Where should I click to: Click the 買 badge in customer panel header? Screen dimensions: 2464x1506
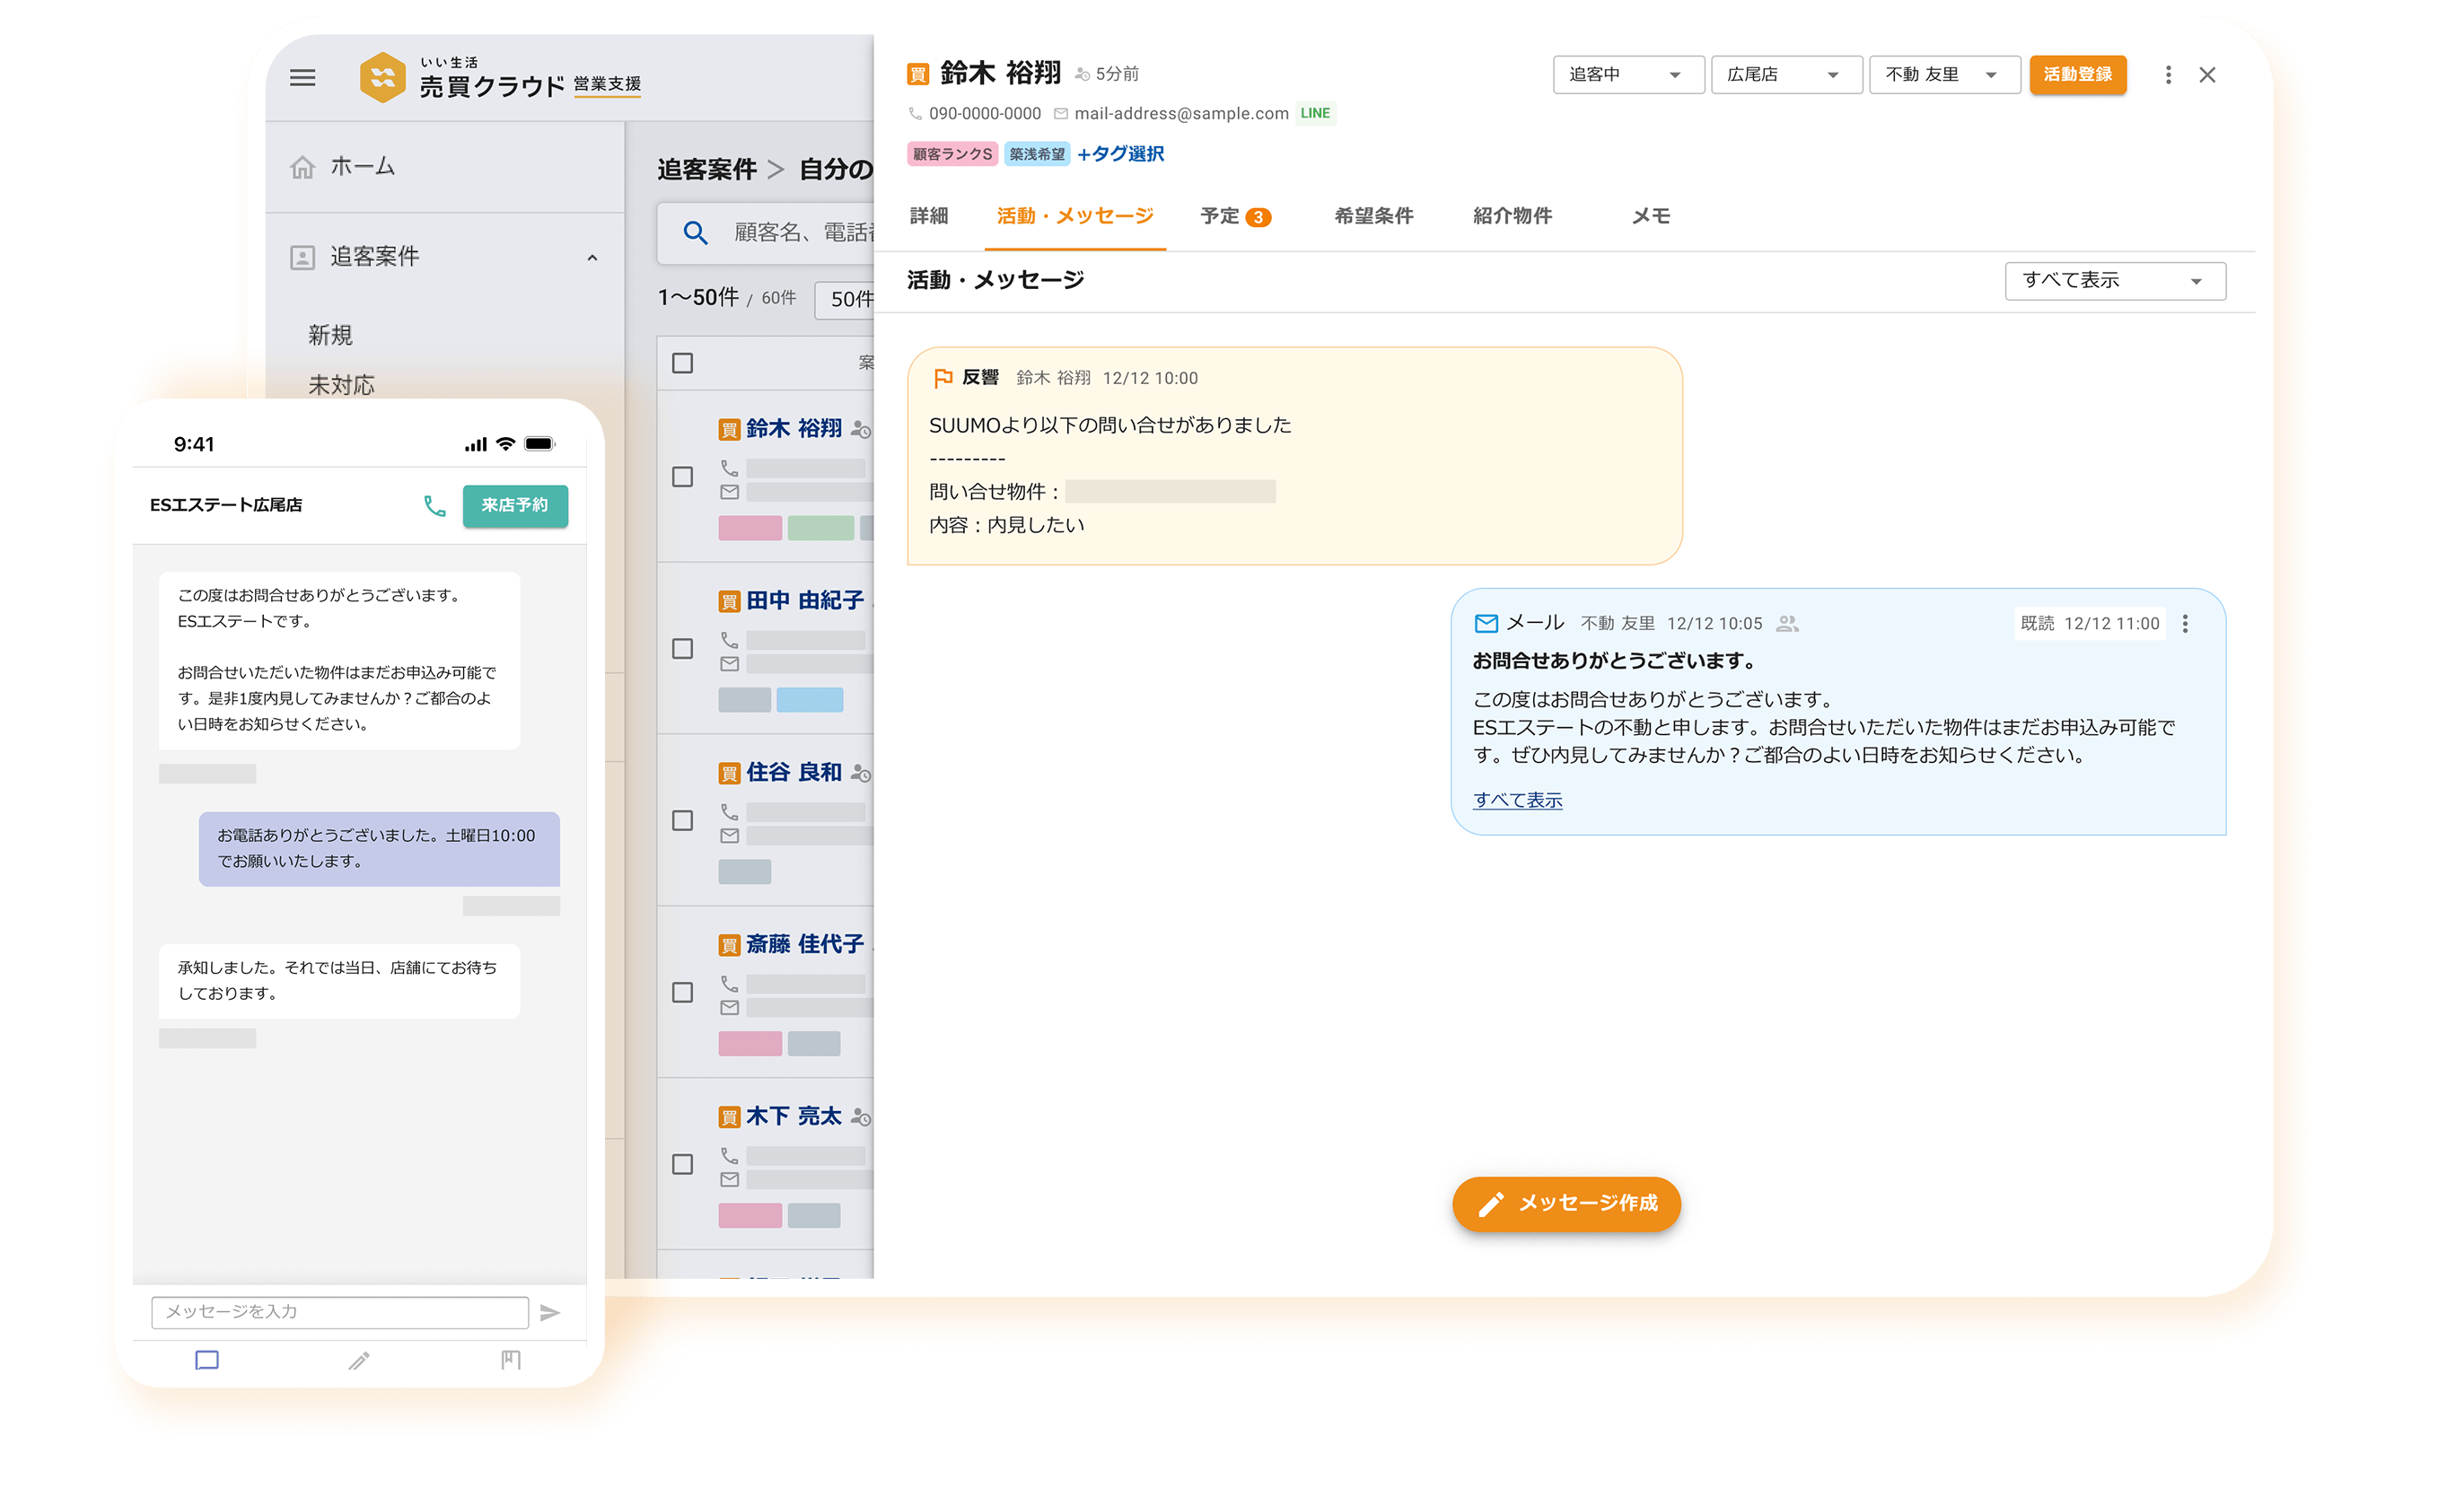point(918,75)
